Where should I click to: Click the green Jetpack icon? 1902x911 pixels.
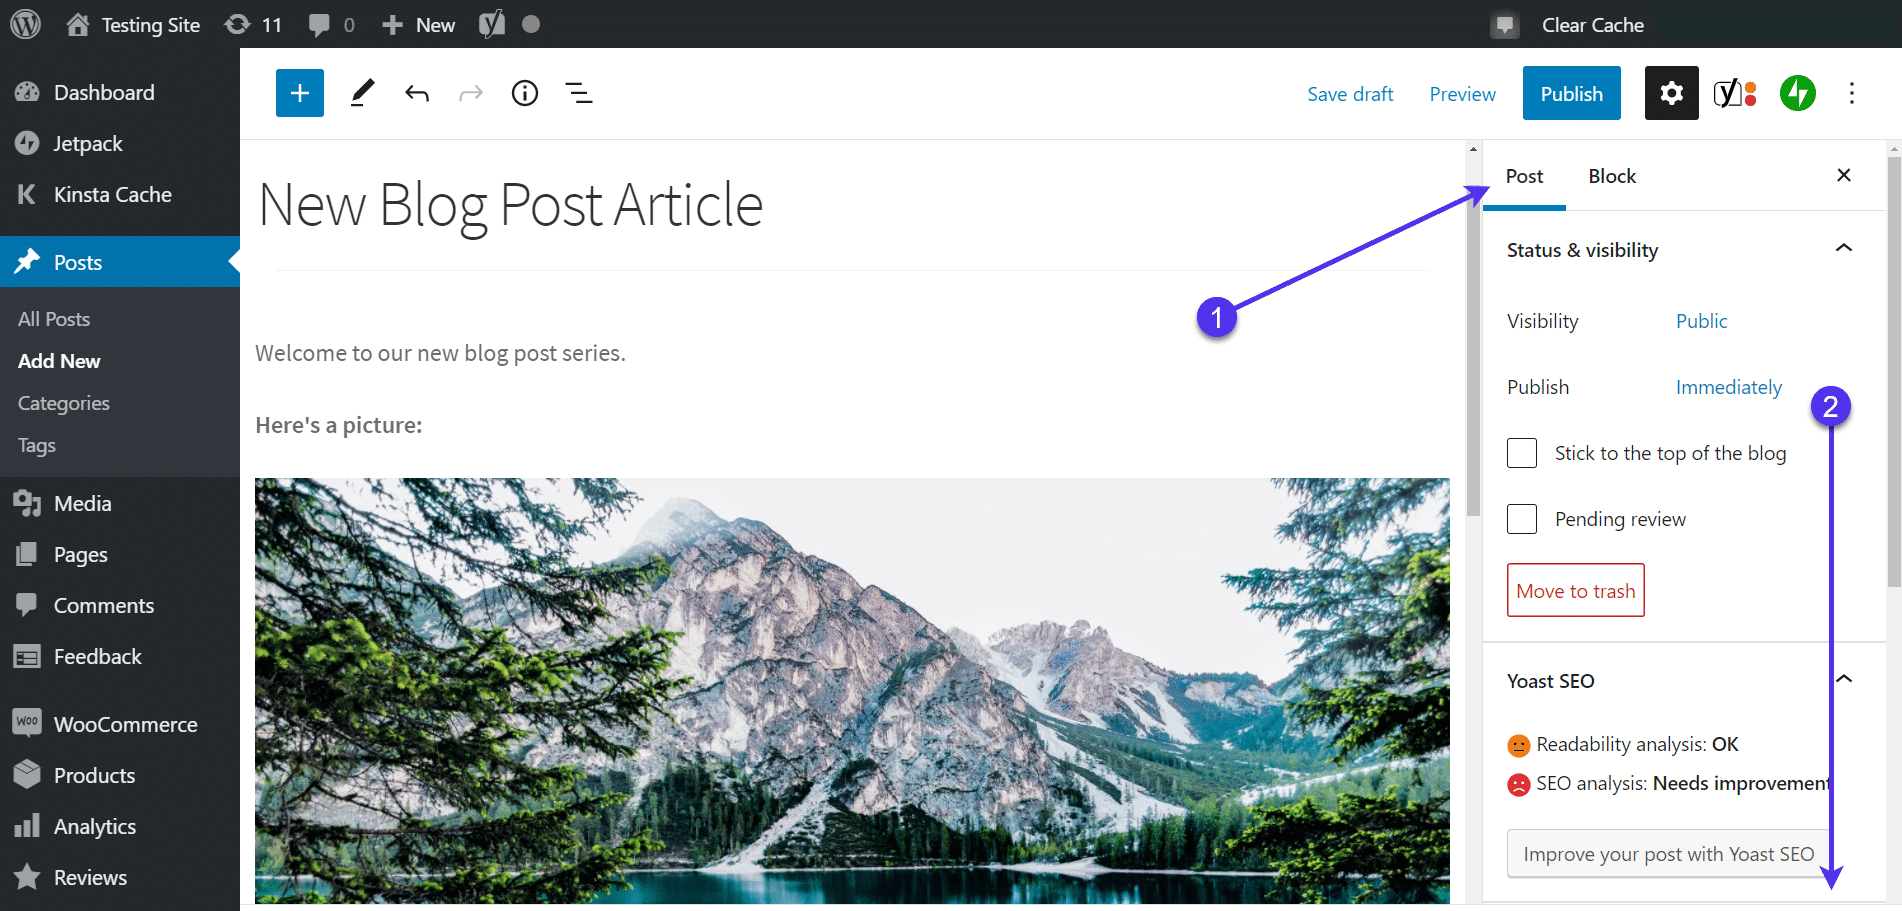[1796, 92]
